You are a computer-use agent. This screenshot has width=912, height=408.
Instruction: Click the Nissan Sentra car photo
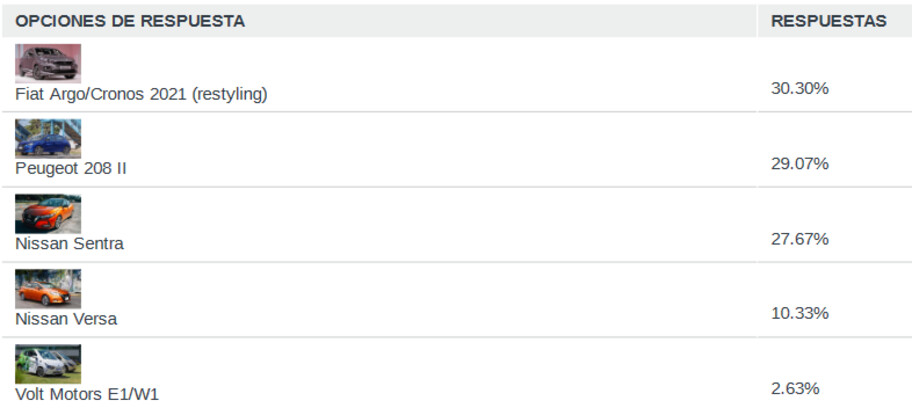coord(48,213)
